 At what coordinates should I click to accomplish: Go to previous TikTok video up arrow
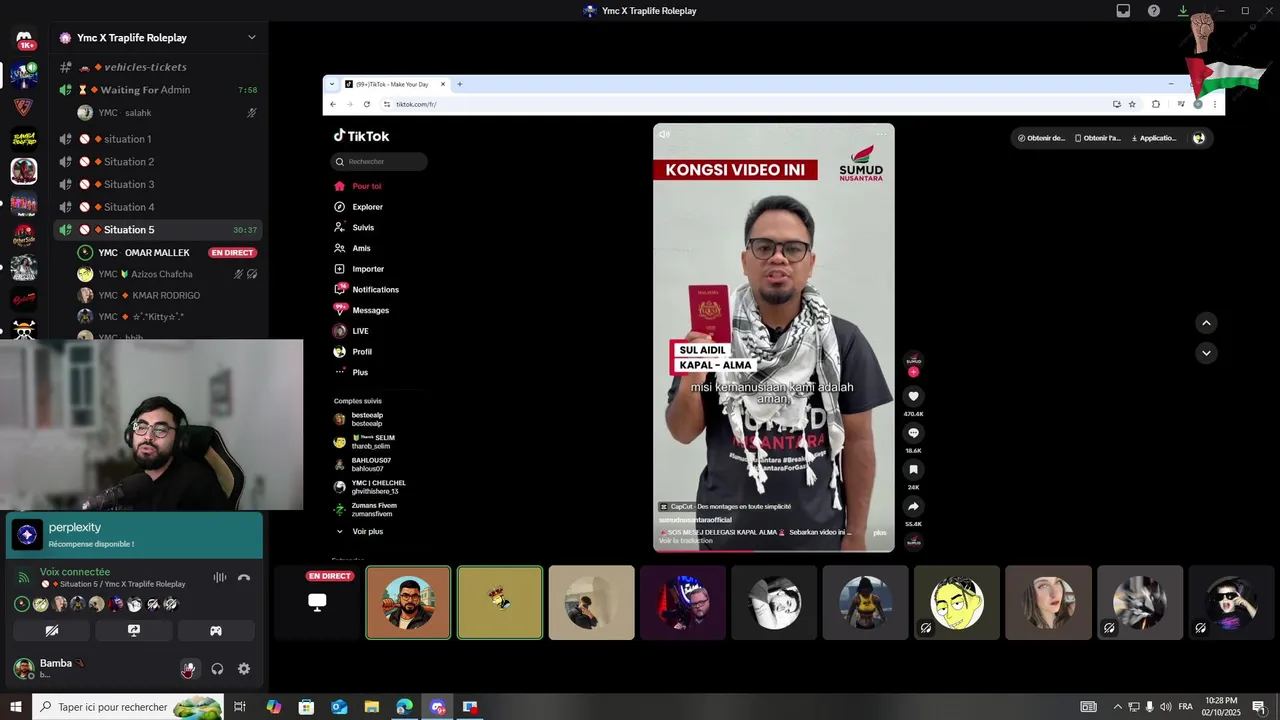coord(1206,323)
